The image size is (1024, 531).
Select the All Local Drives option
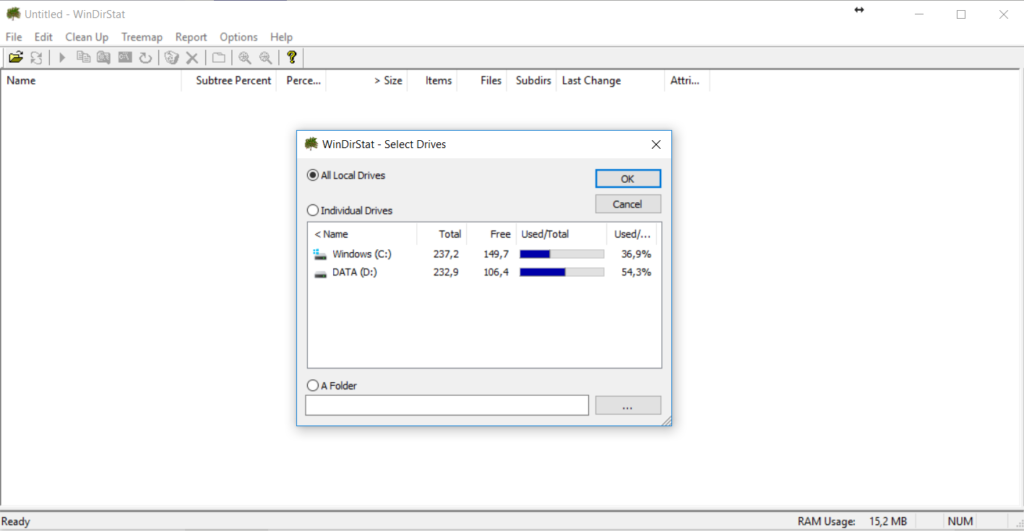[345, 175]
